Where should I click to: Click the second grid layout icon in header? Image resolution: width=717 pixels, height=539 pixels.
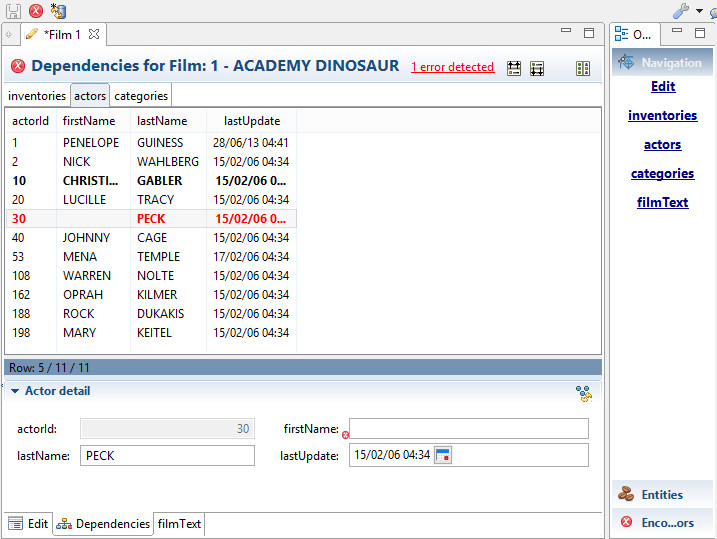click(x=537, y=68)
